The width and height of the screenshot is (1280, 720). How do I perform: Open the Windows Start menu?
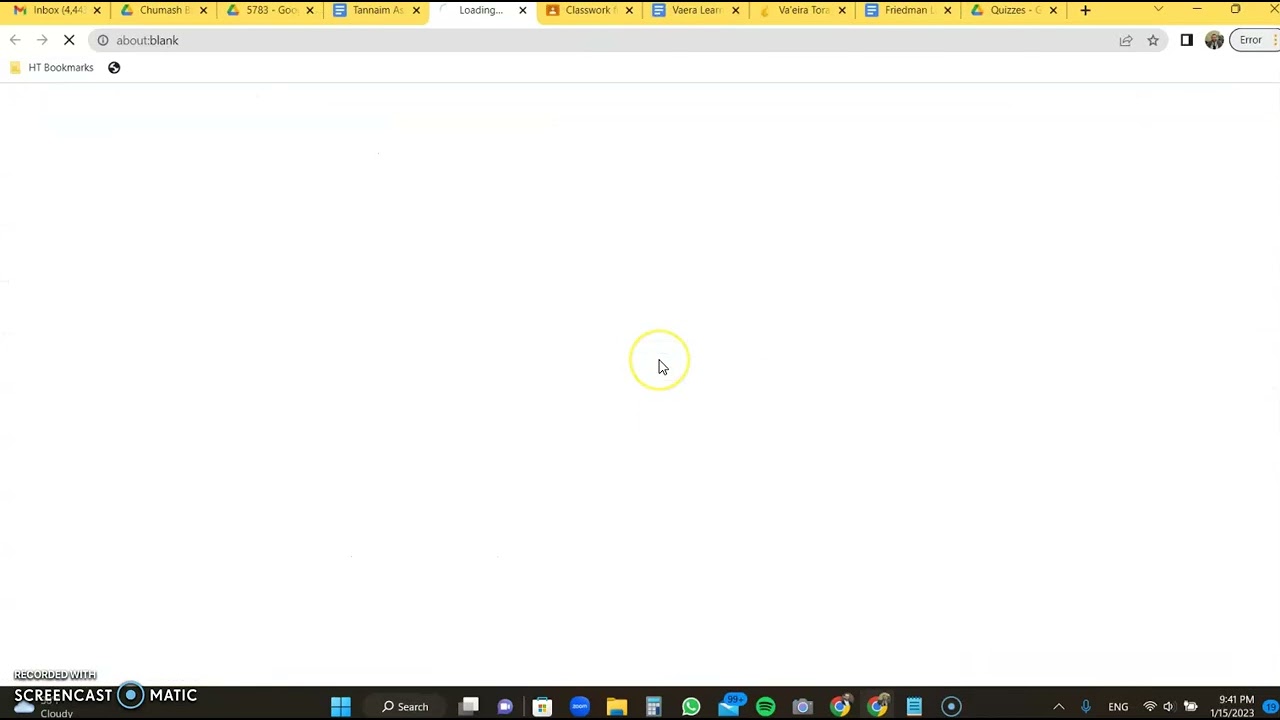340,707
